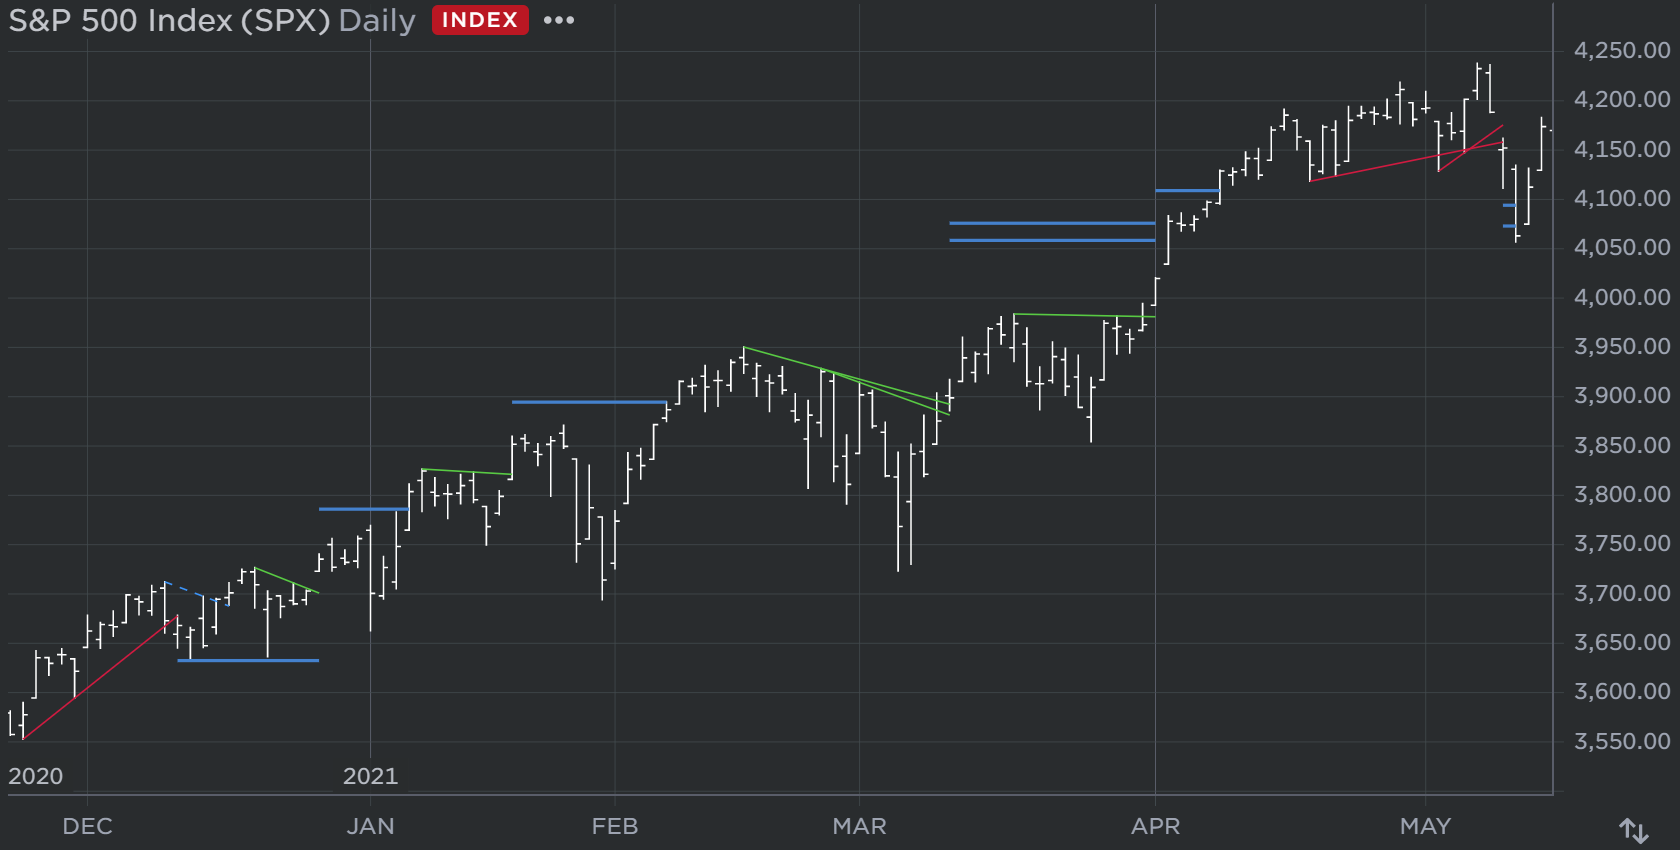Image resolution: width=1680 pixels, height=850 pixels.
Task: Select the JAN month label
Action: [x=370, y=826]
